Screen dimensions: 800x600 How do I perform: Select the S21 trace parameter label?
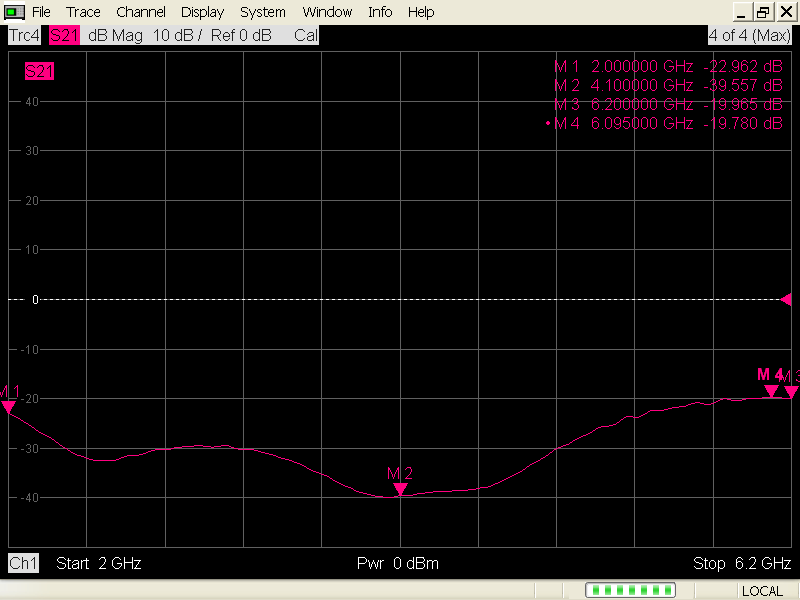coord(64,34)
